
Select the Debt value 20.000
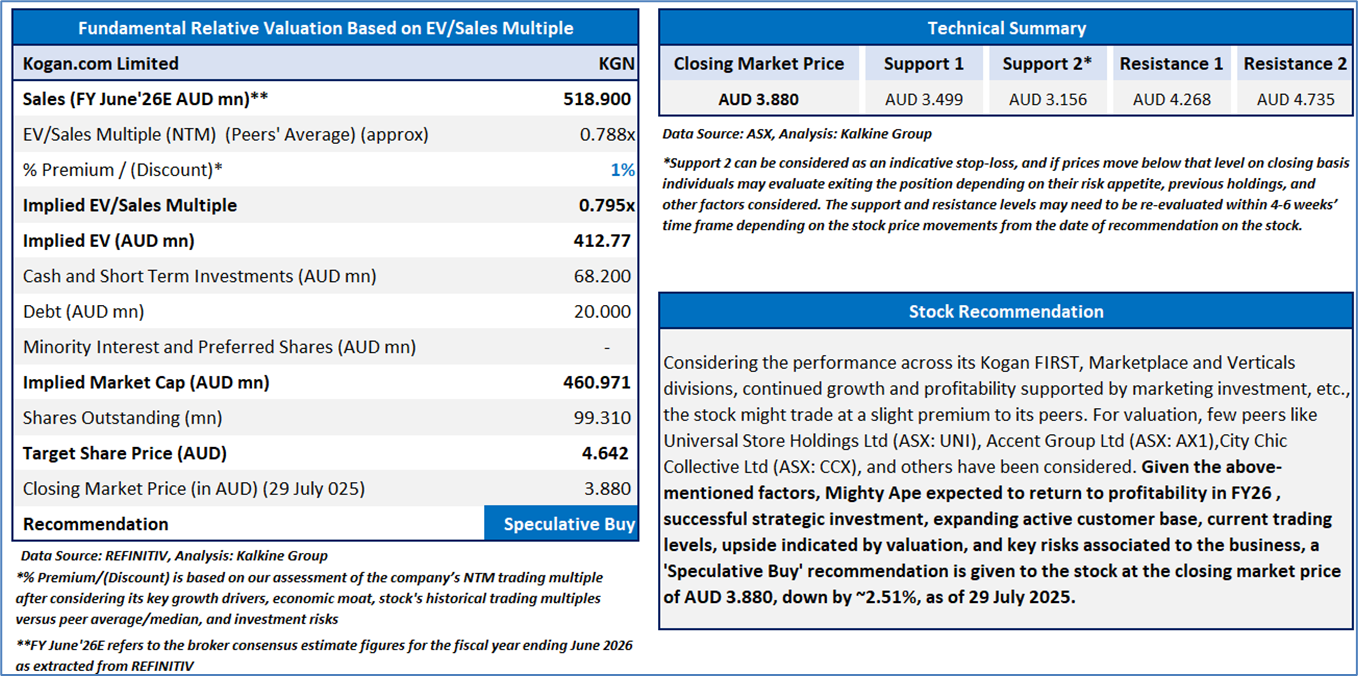coord(603,312)
